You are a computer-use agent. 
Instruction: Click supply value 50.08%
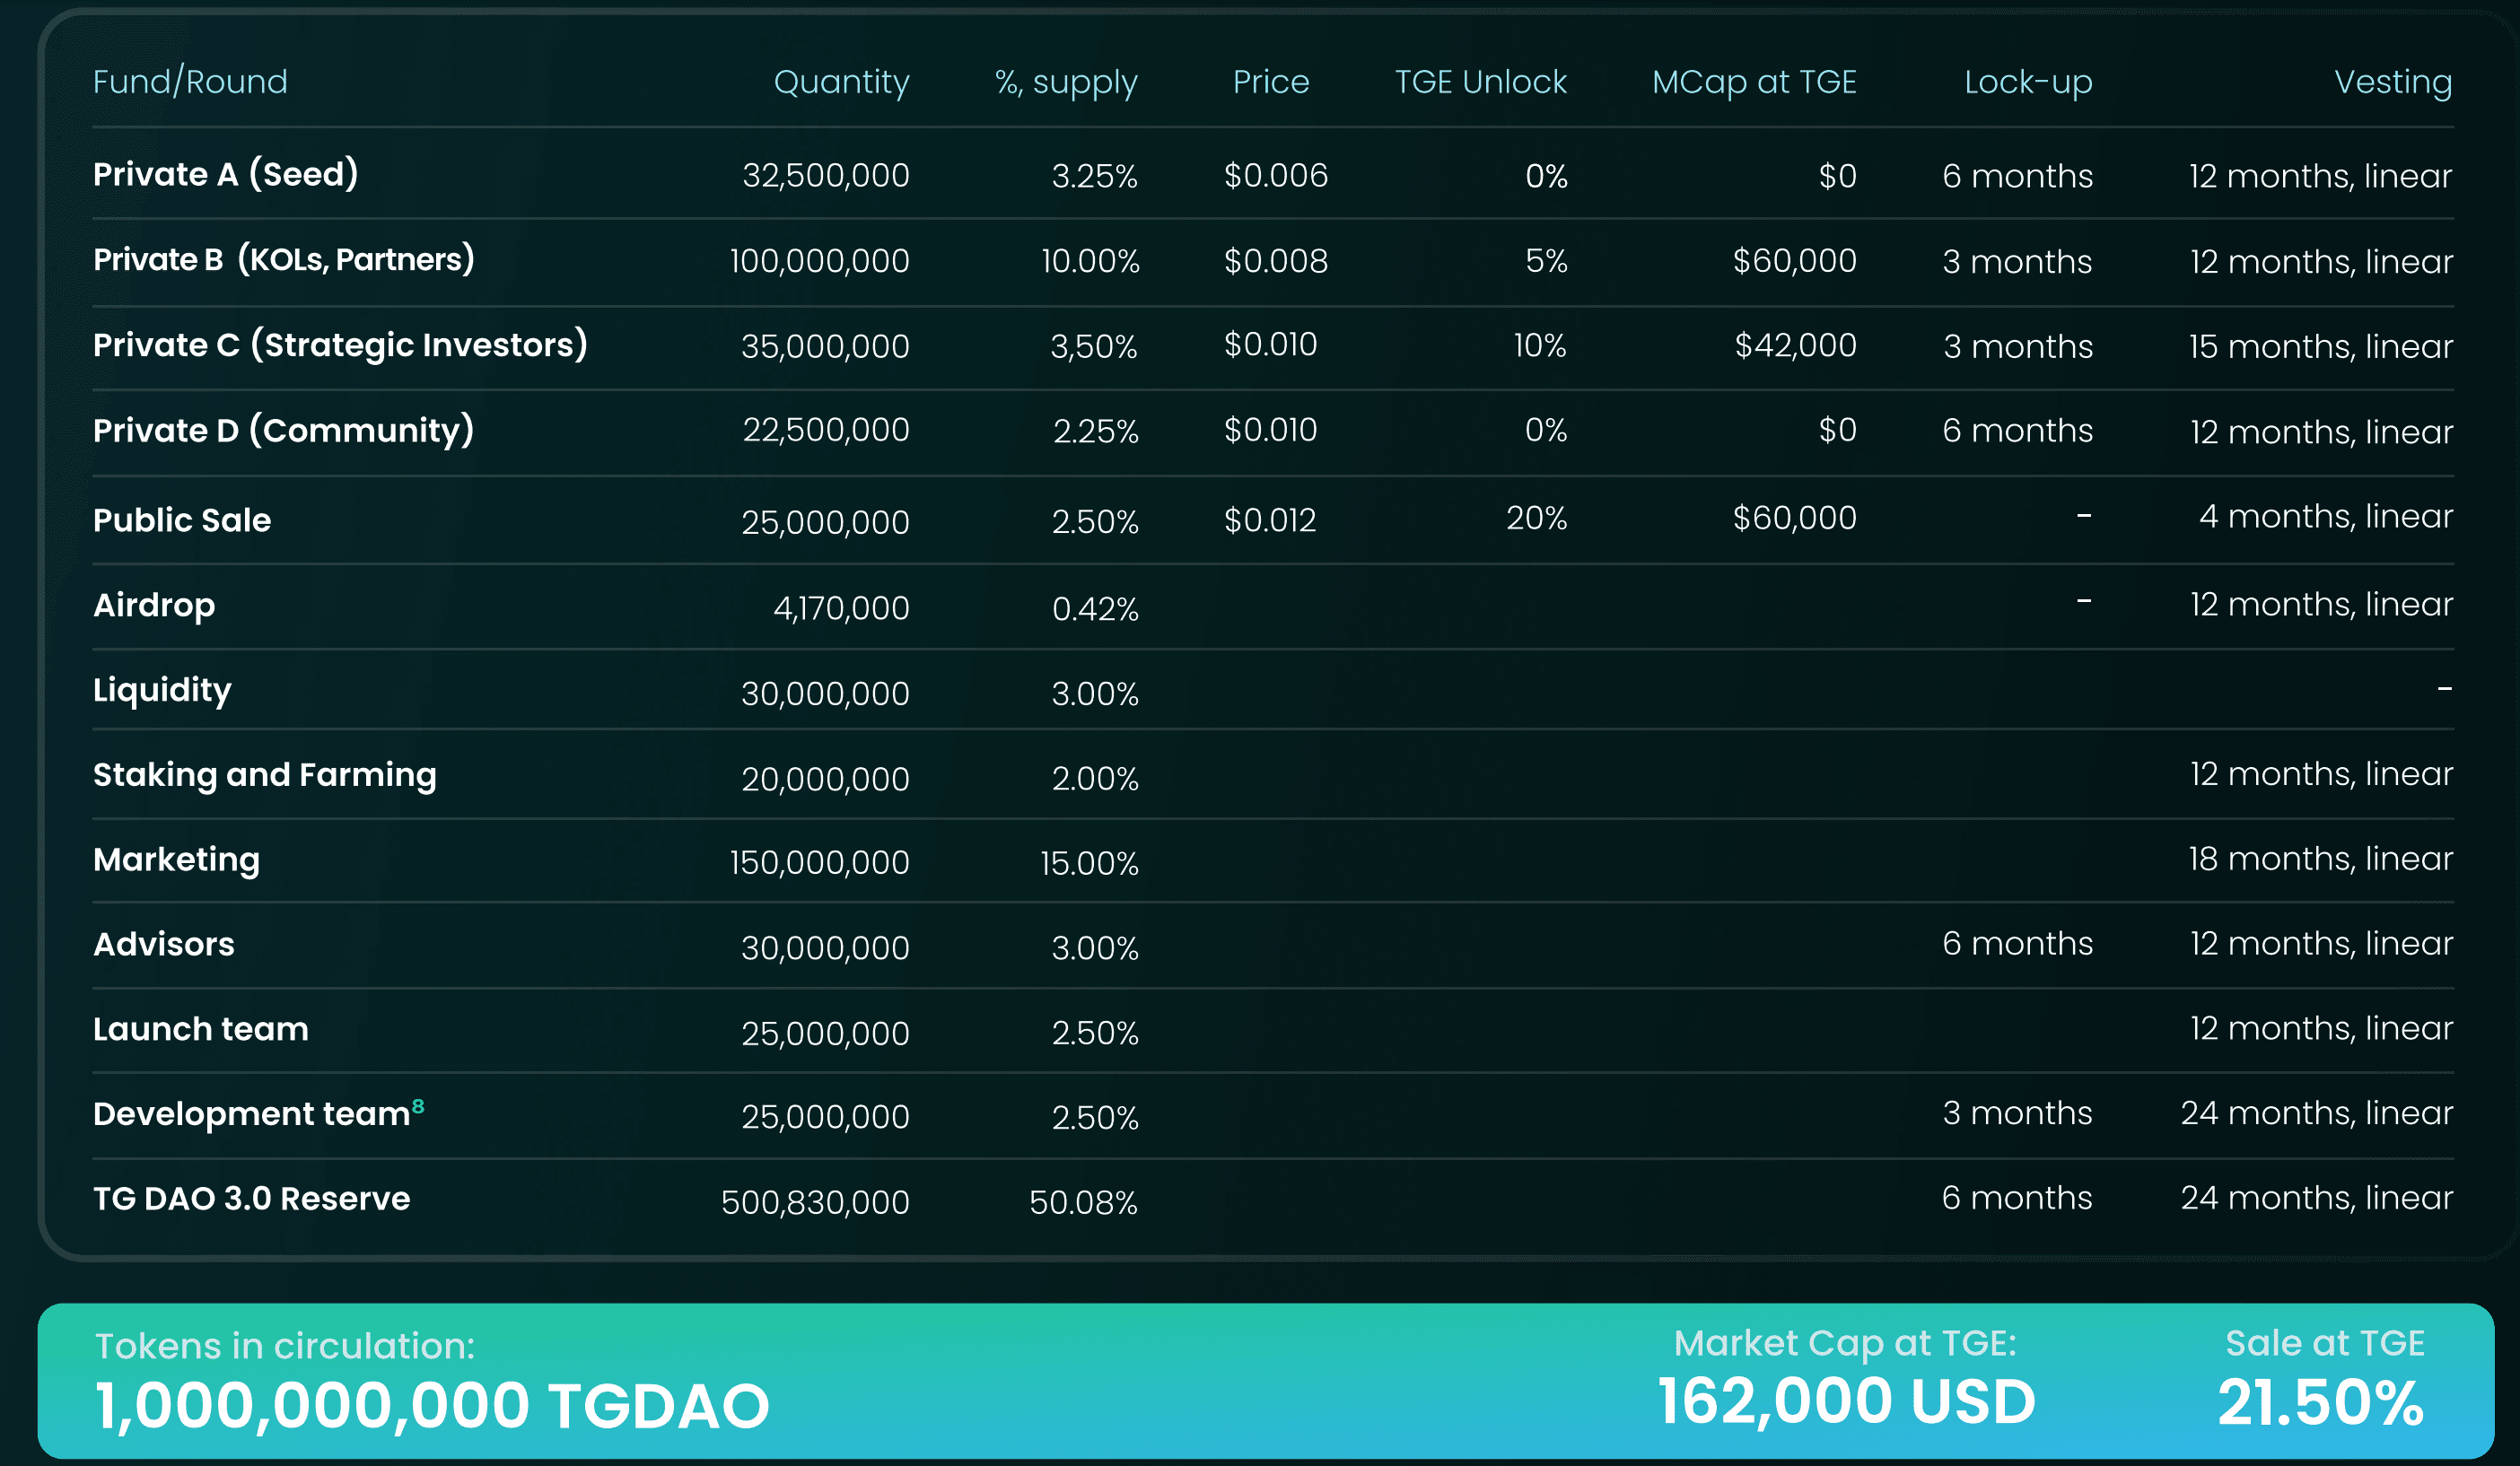1083,1203
